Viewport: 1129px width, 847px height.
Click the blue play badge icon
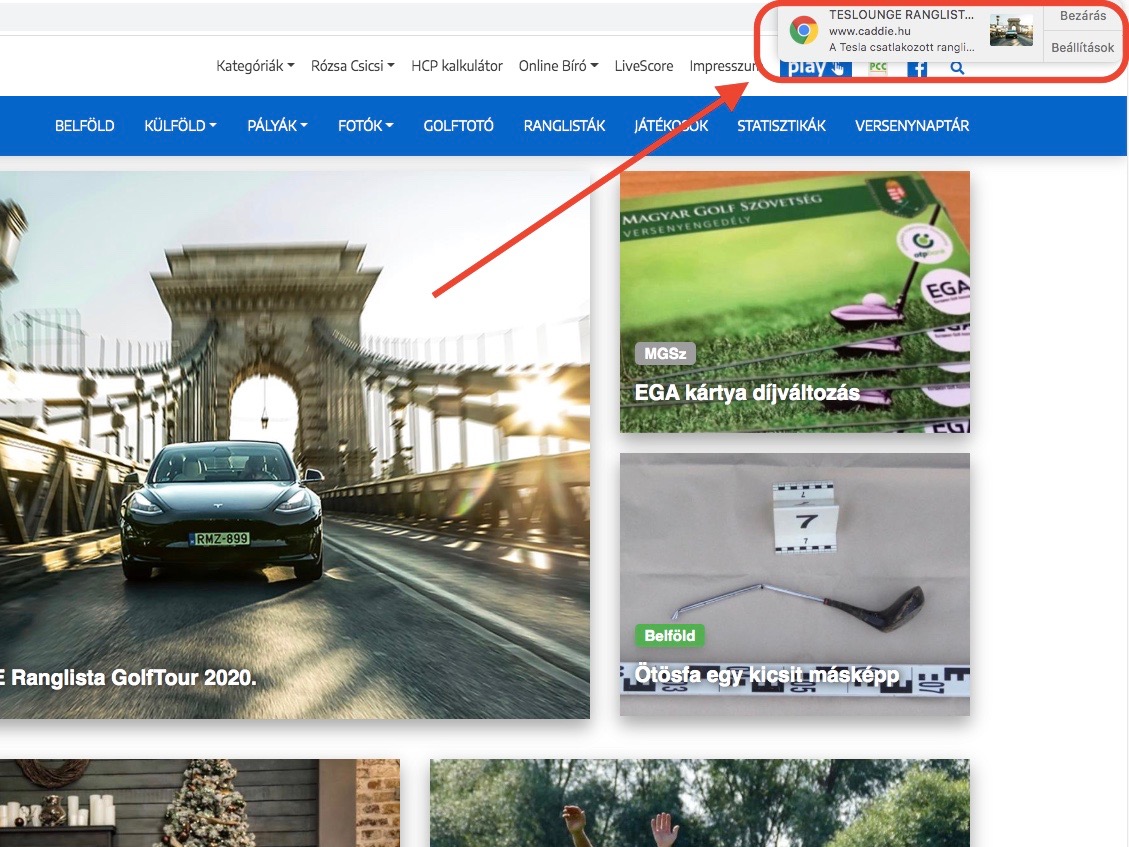(815, 68)
